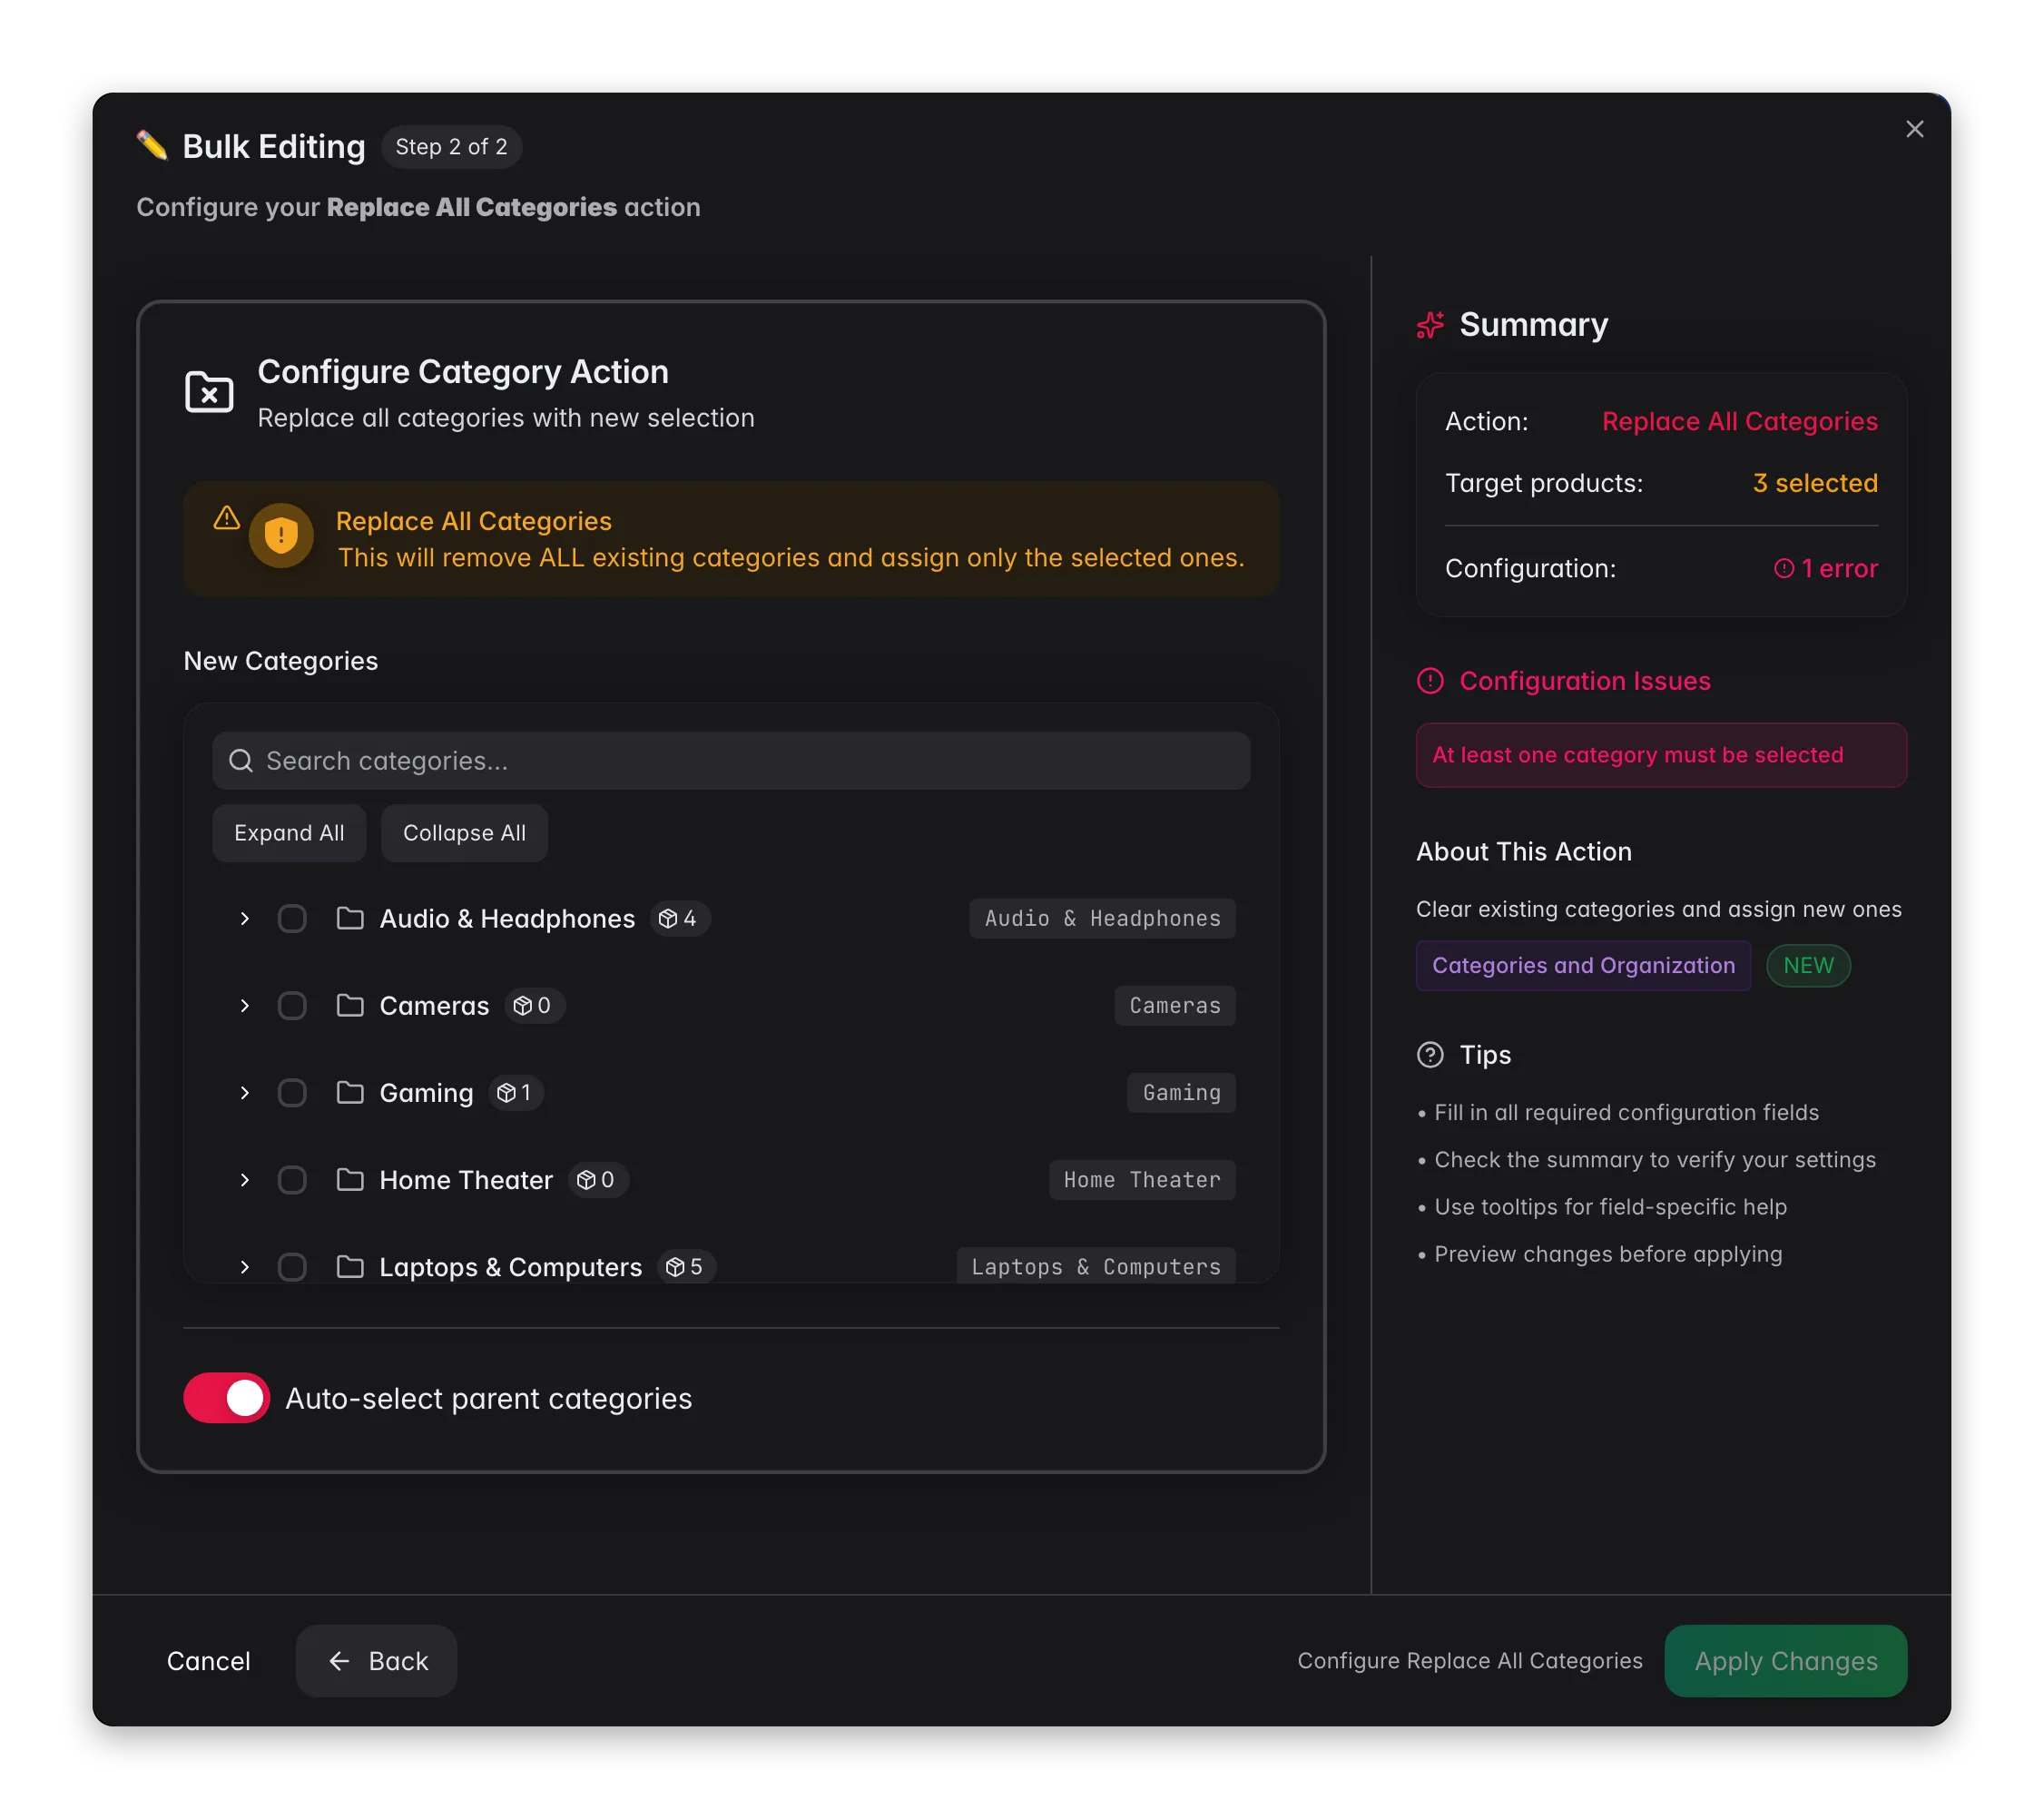Go Back to the previous step
The image size is (2044, 1819).
(x=377, y=1661)
